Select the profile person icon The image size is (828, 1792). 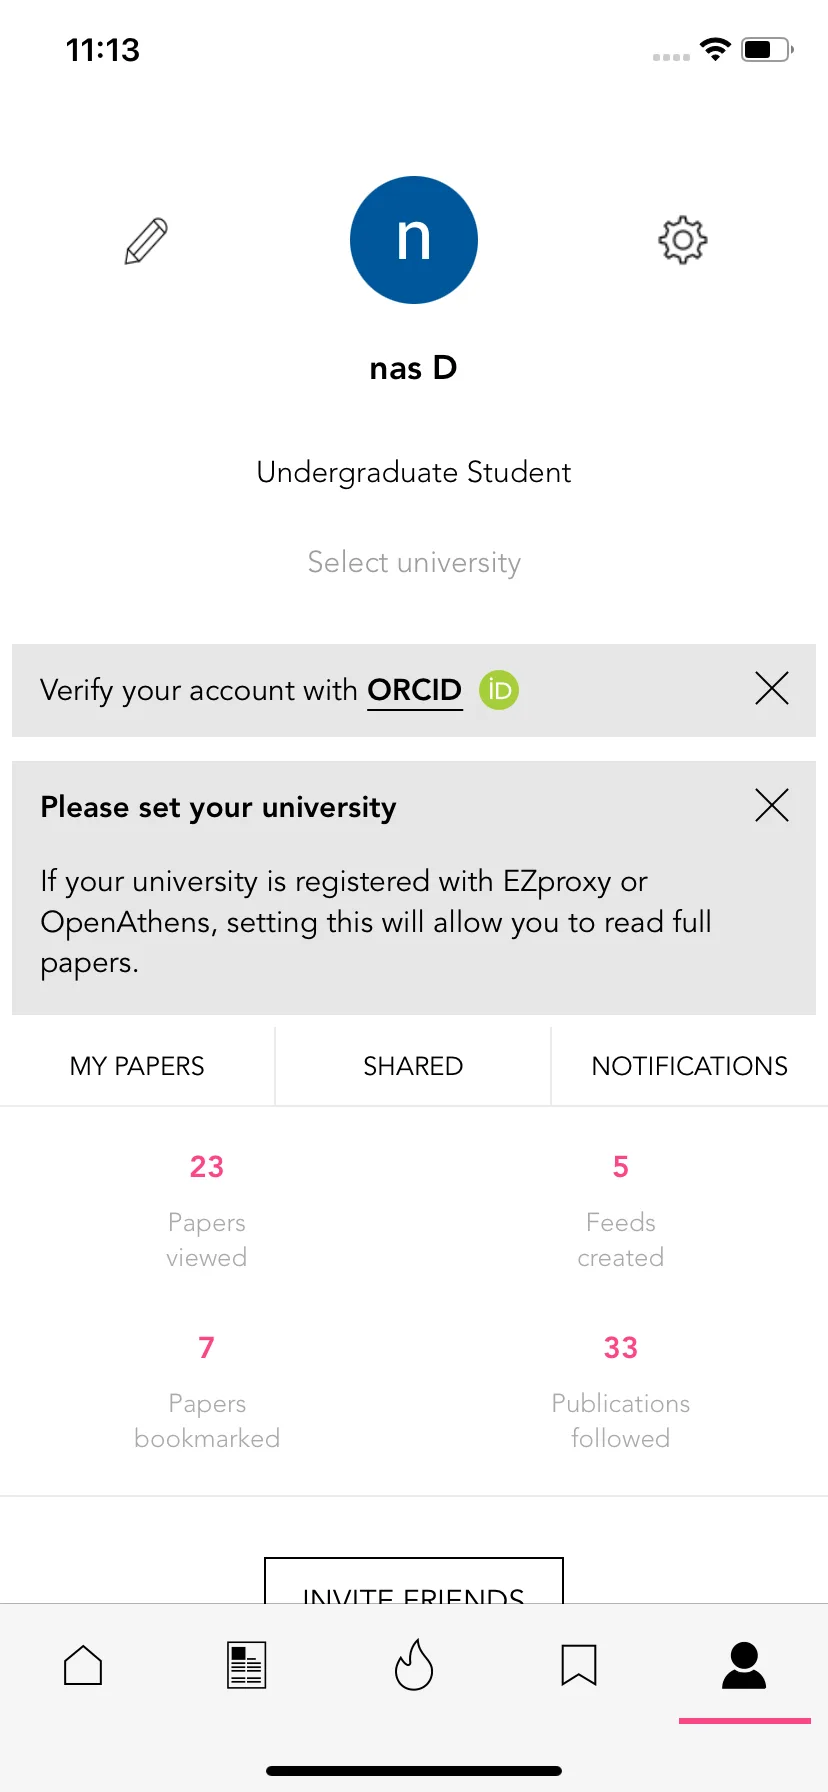(744, 1665)
